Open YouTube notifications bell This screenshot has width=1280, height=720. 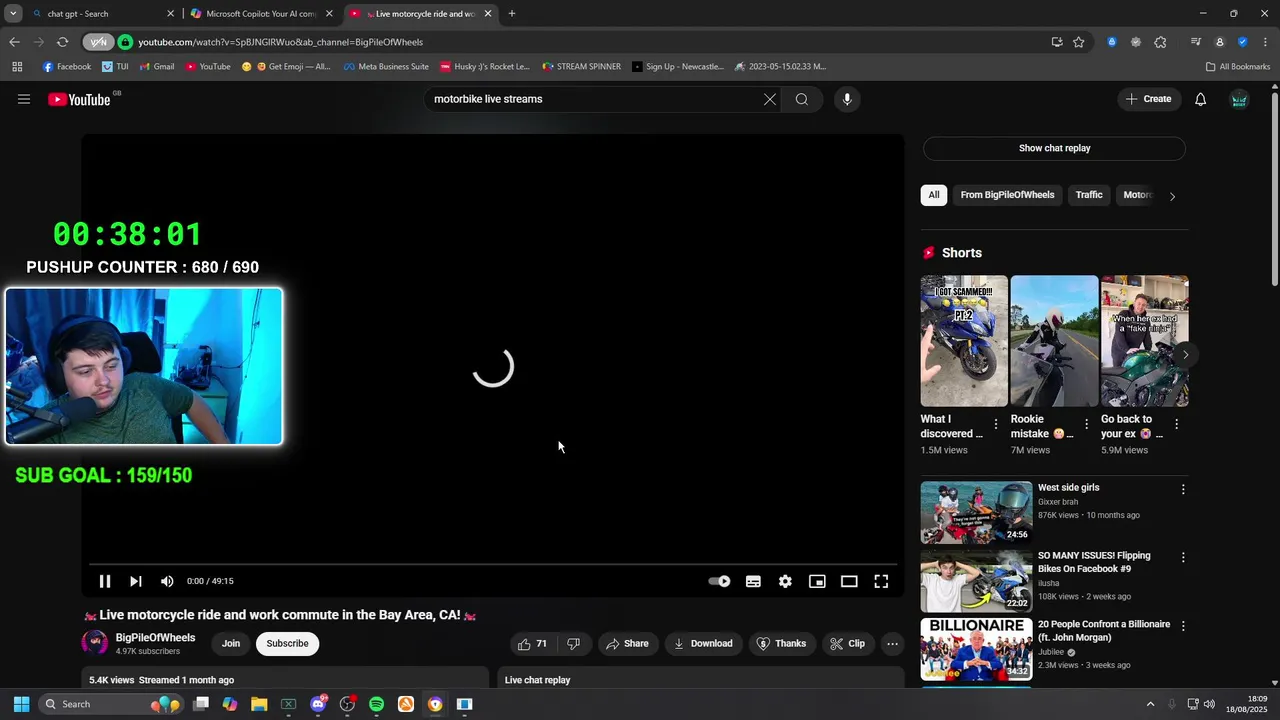pyautogui.click(x=1201, y=99)
